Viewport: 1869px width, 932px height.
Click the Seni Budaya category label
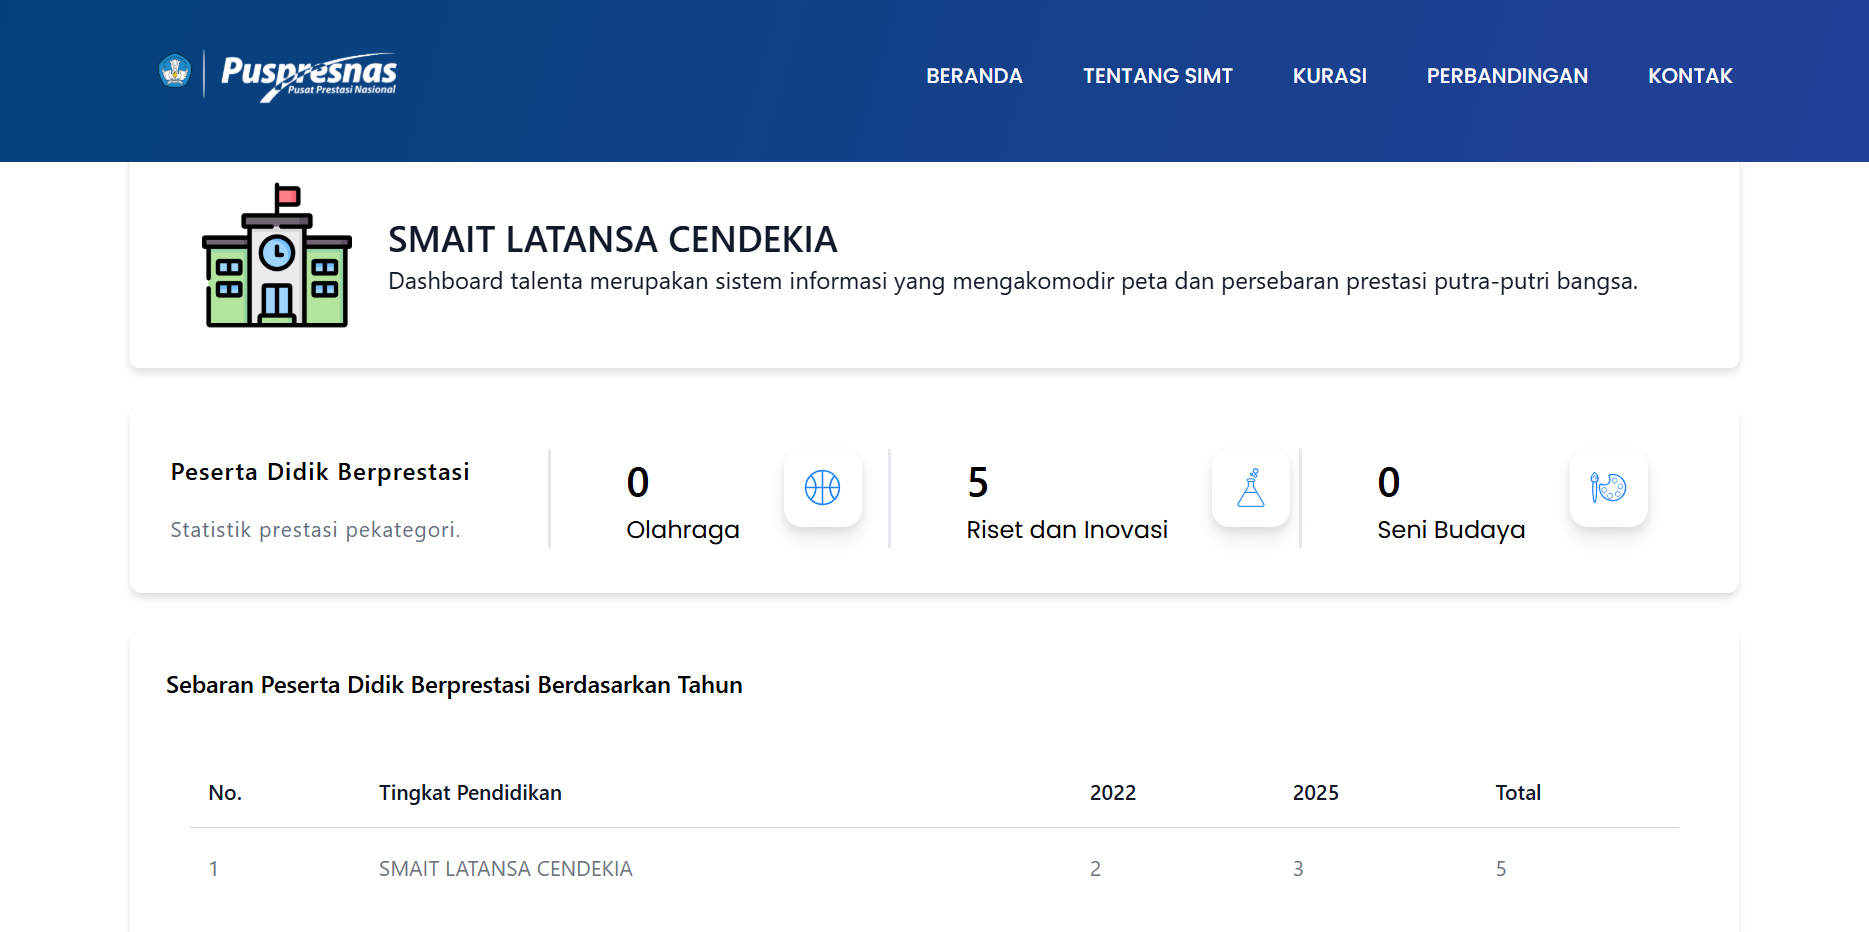(1451, 530)
